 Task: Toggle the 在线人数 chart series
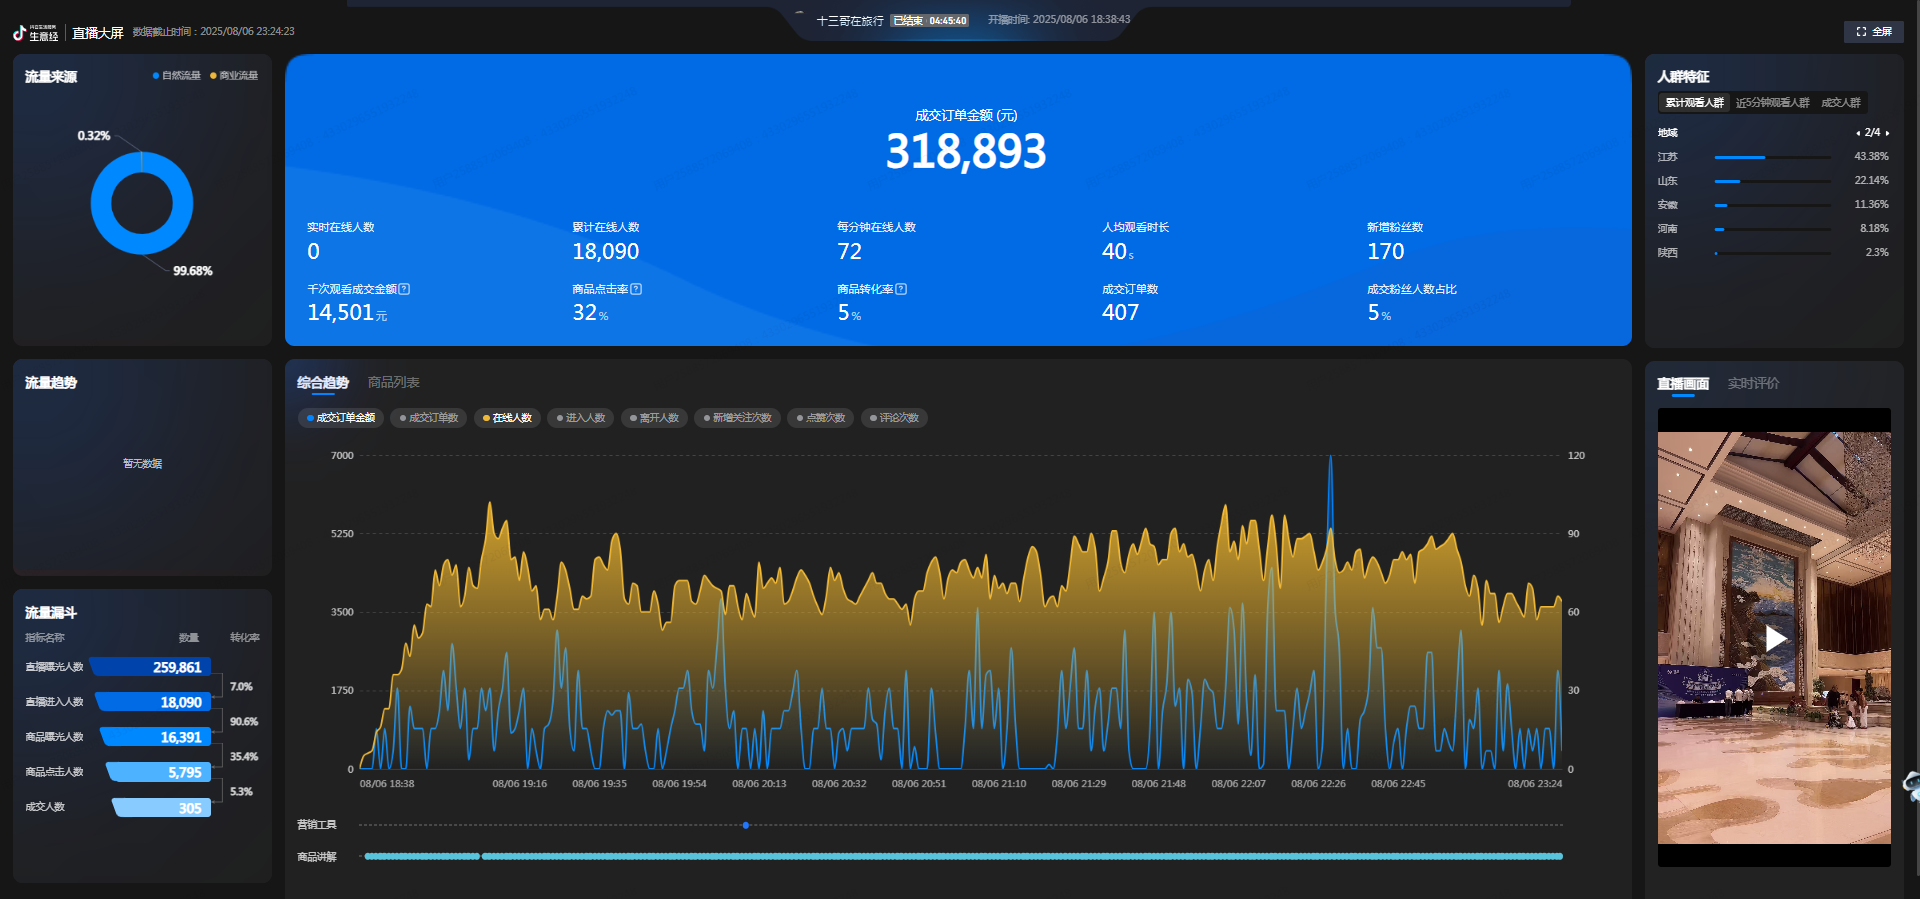point(507,418)
